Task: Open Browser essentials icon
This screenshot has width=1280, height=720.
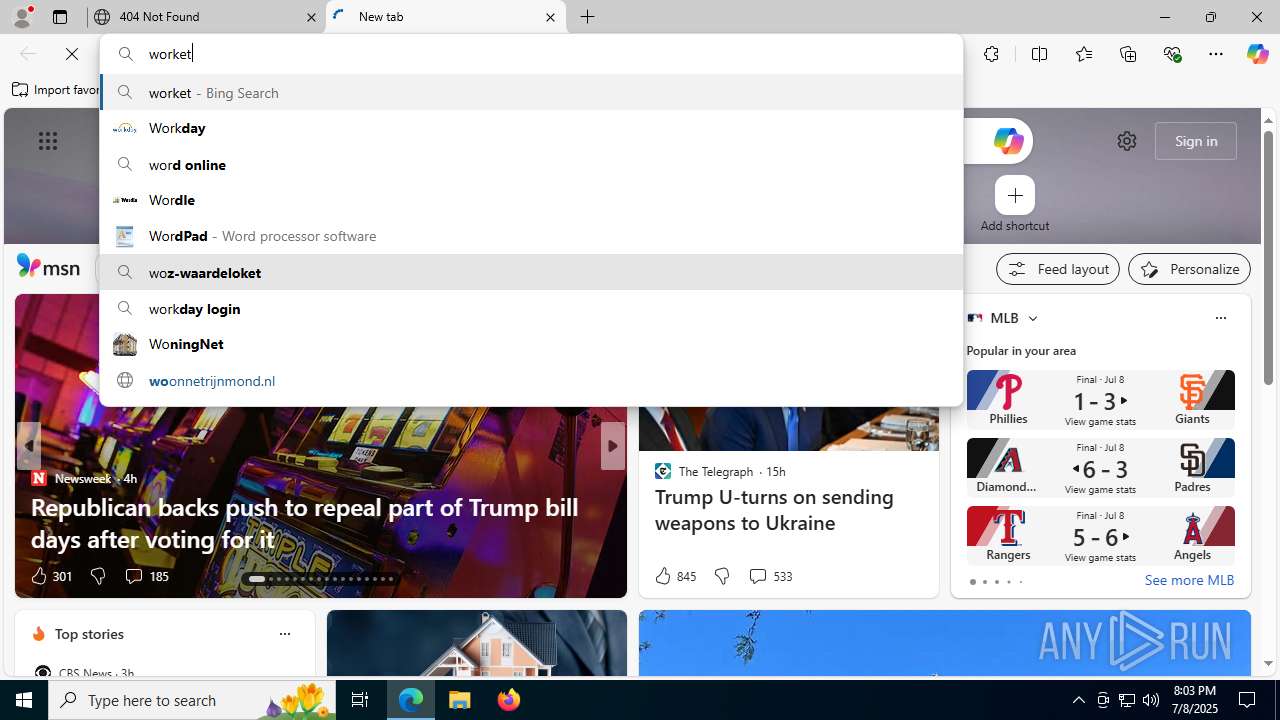Action: tap(1172, 54)
